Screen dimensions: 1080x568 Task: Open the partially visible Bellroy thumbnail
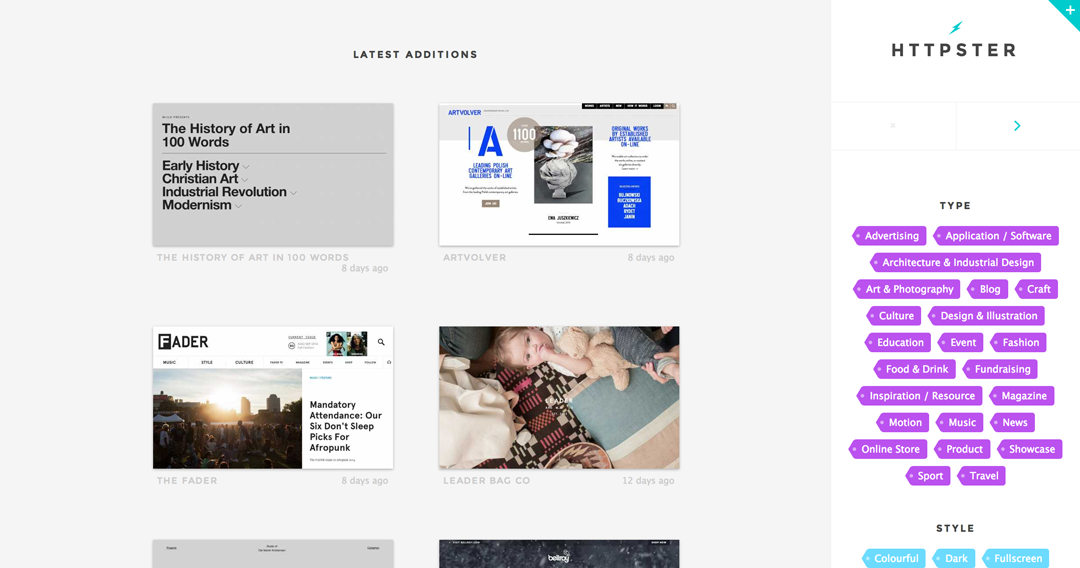tap(559, 554)
